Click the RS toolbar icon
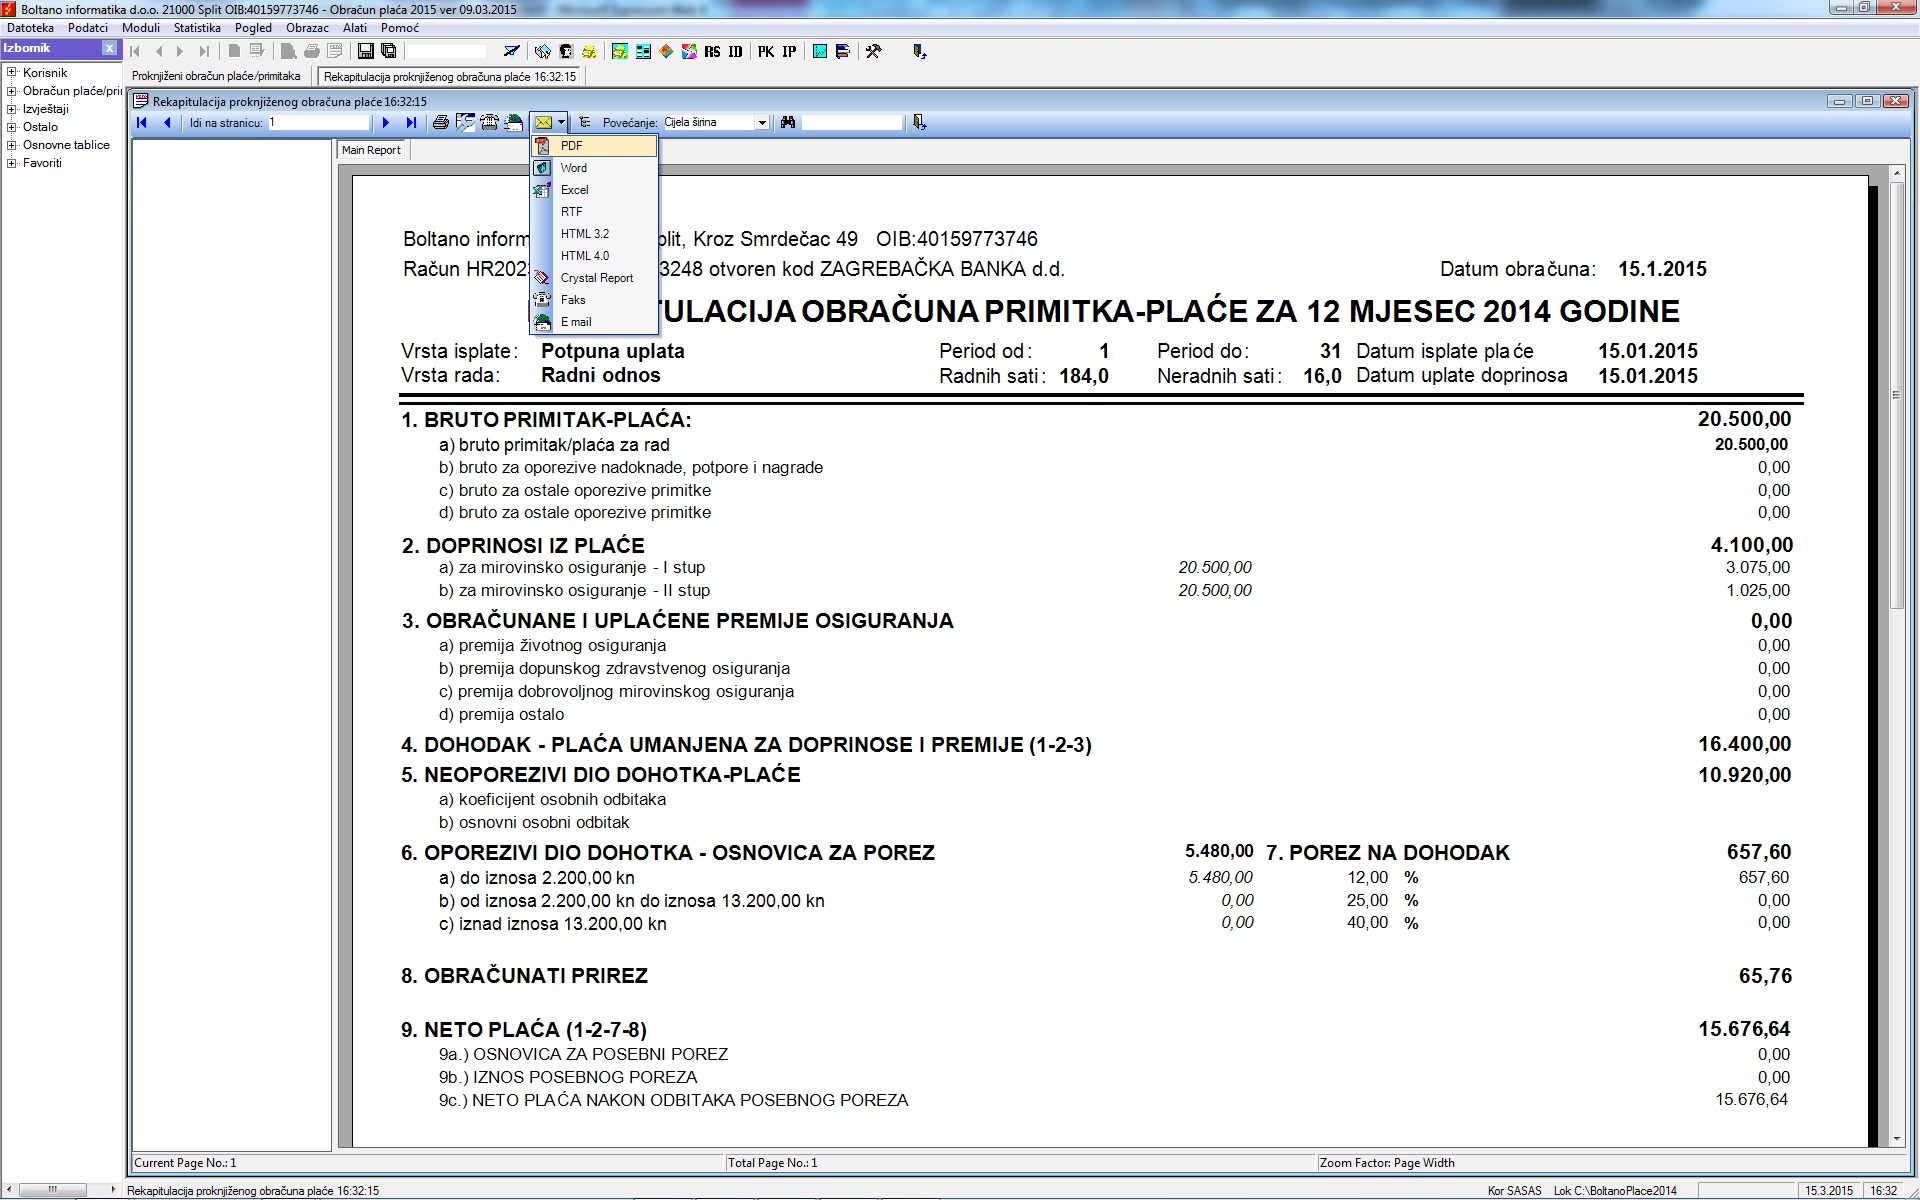This screenshot has width=1920, height=1200. tap(712, 51)
